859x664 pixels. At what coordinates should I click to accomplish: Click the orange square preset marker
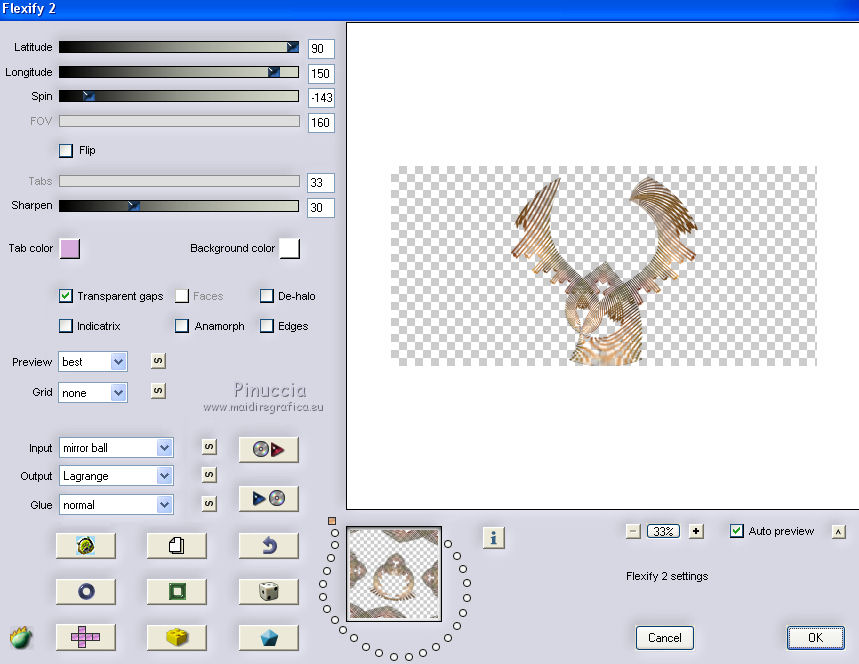[331, 521]
